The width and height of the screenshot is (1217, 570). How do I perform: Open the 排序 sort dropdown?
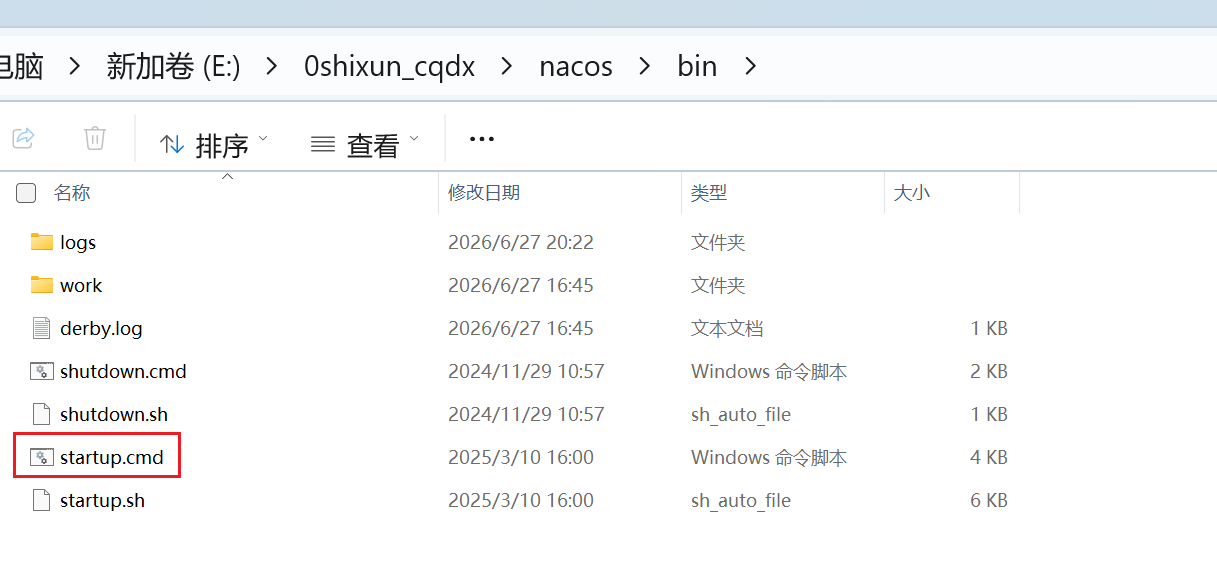[215, 145]
